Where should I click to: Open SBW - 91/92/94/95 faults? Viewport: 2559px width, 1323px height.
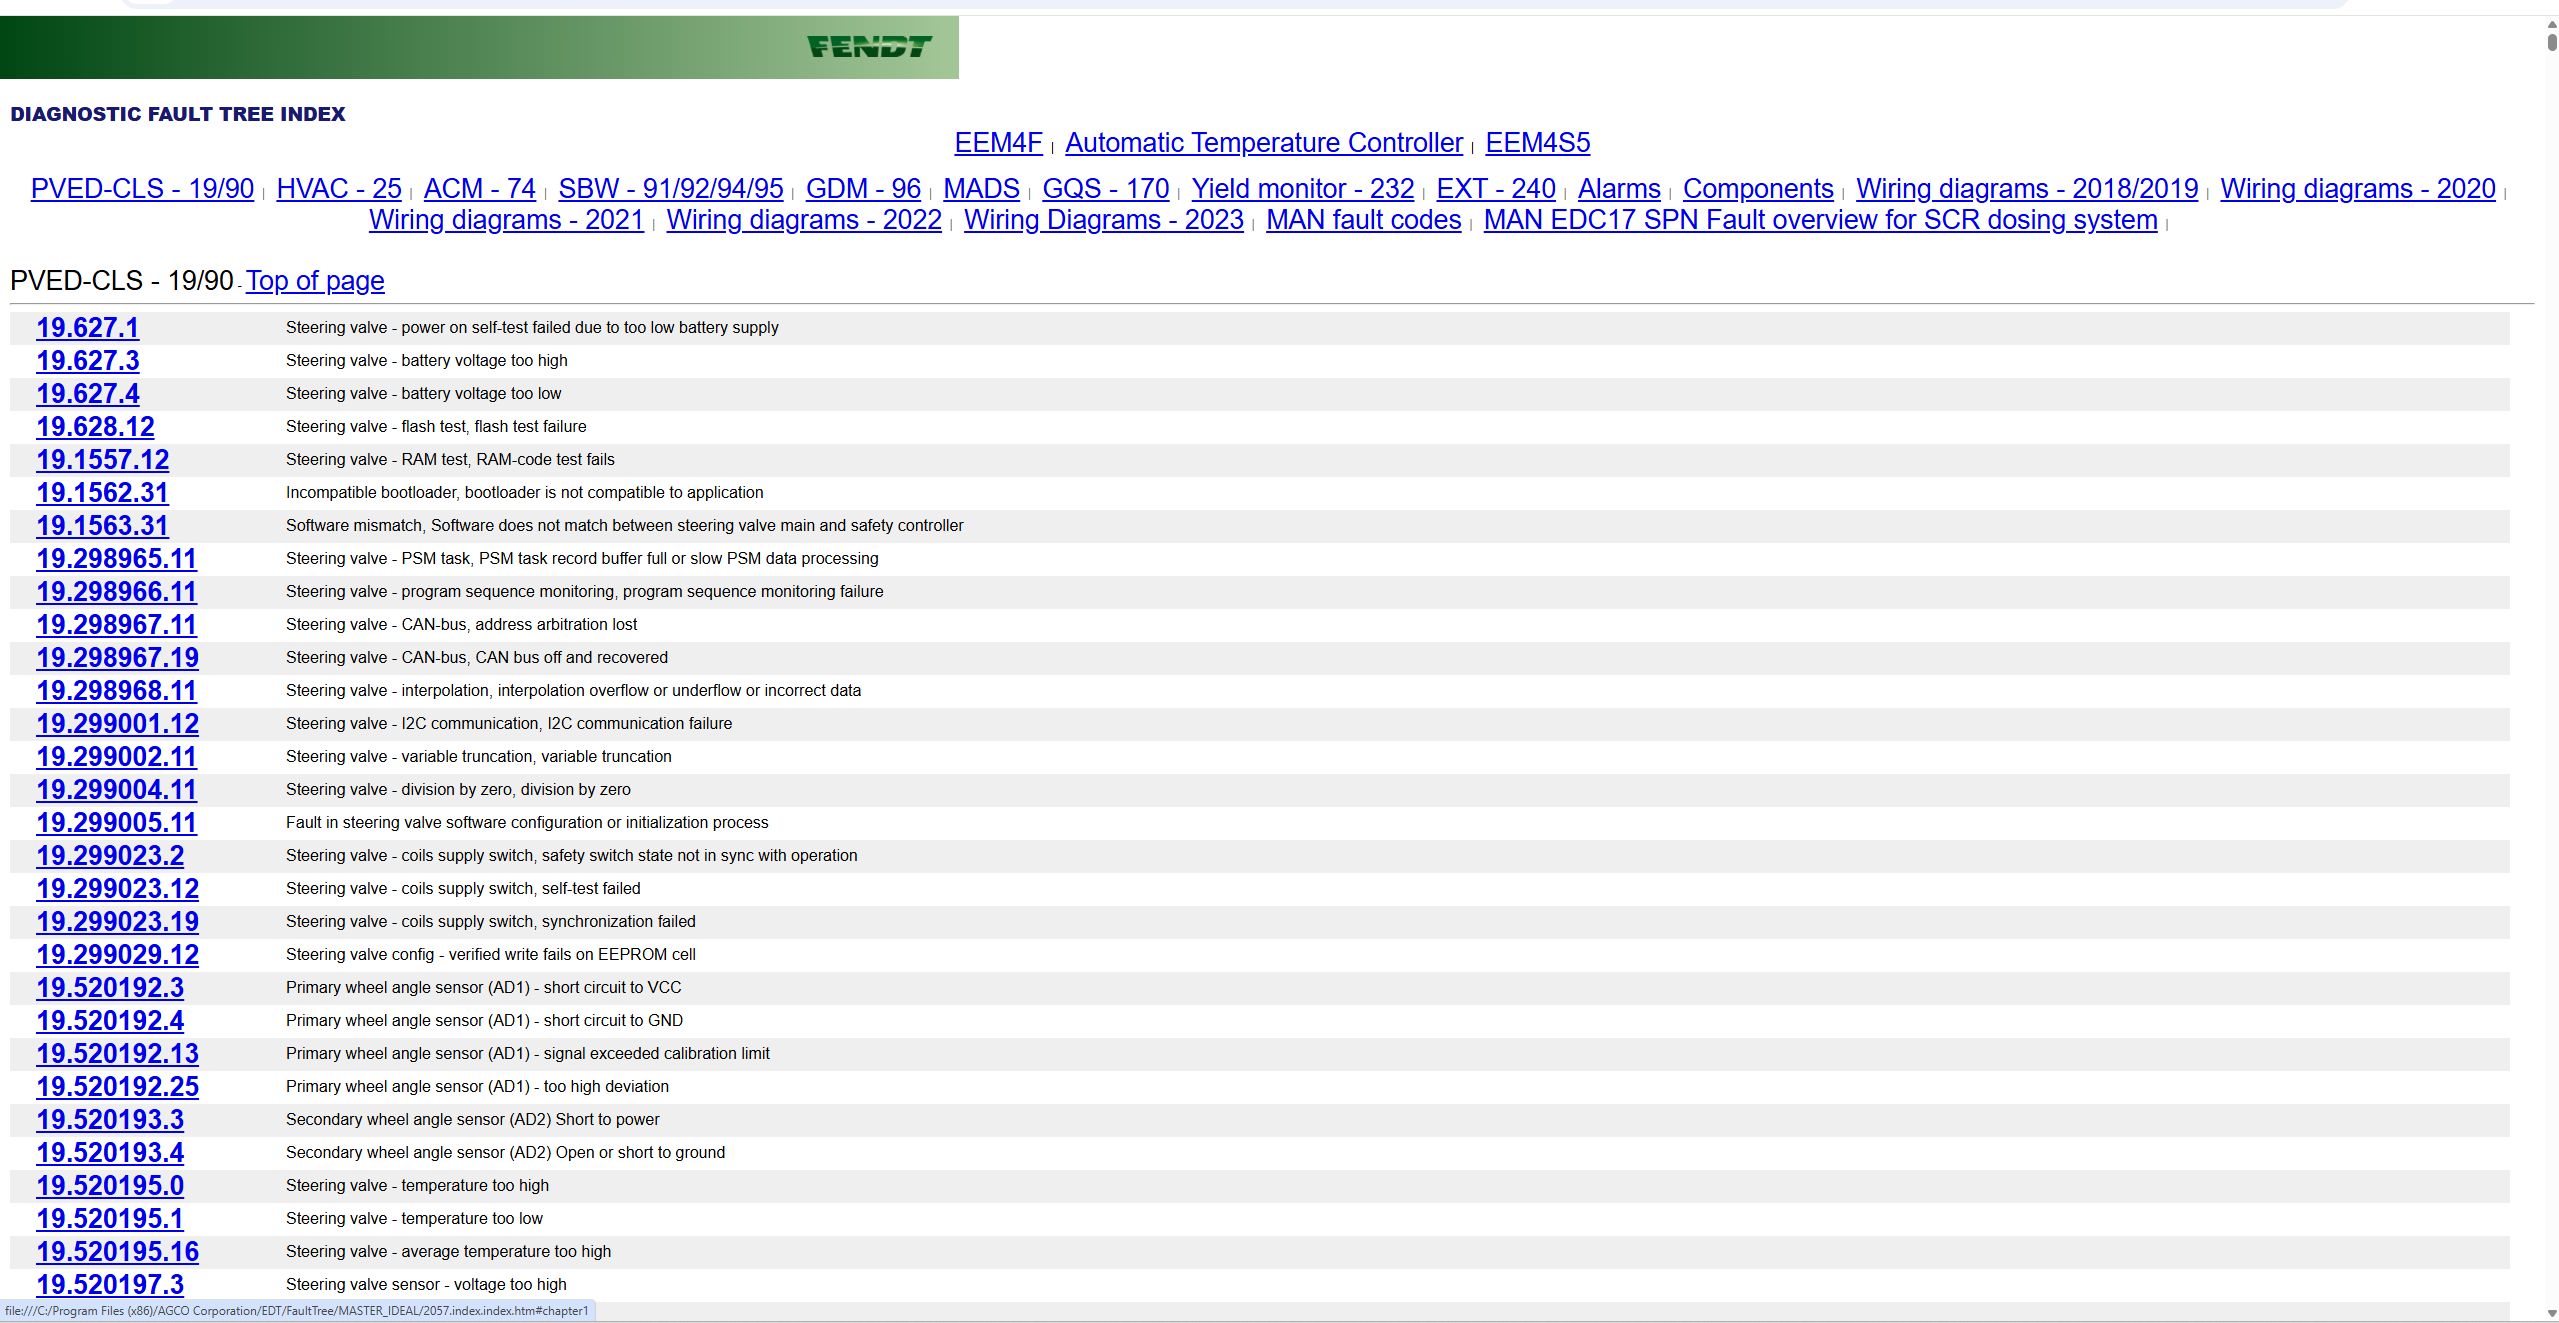click(671, 188)
